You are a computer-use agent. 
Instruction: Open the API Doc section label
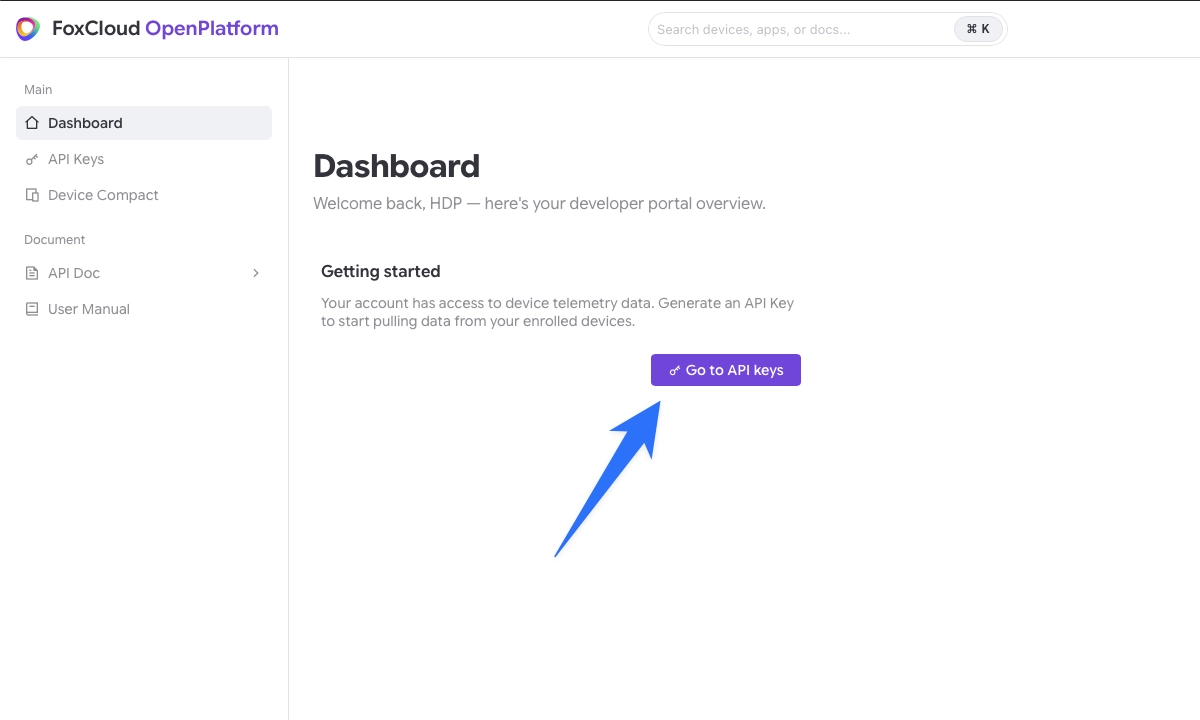point(74,273)
